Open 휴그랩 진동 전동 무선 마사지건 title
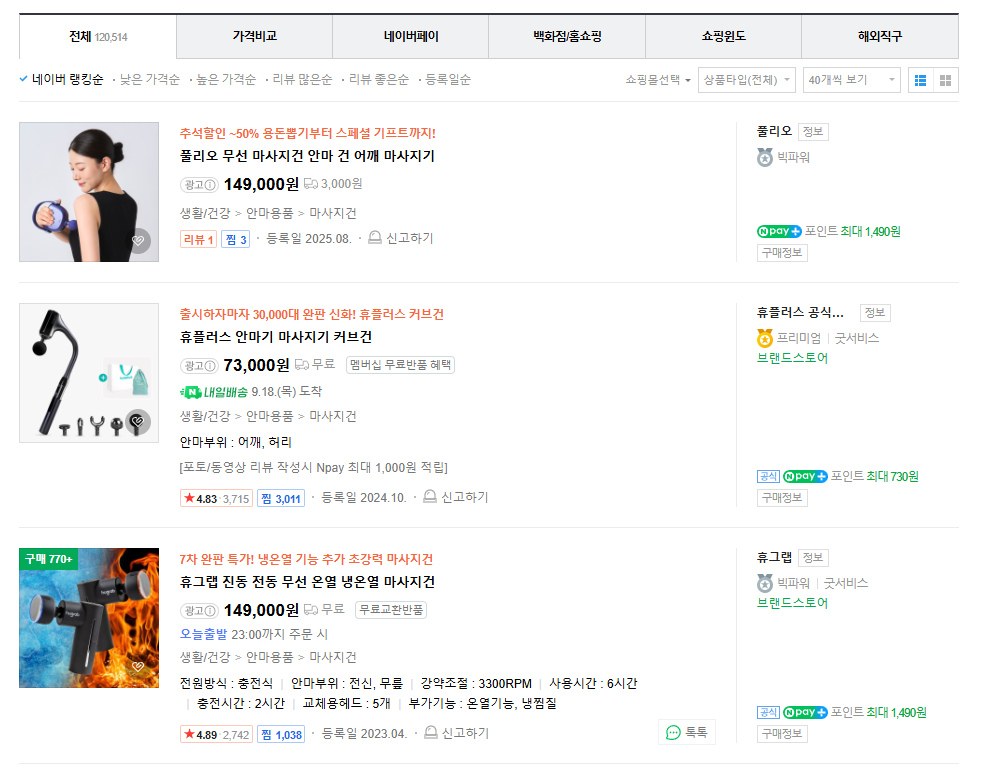 (307, 582)
